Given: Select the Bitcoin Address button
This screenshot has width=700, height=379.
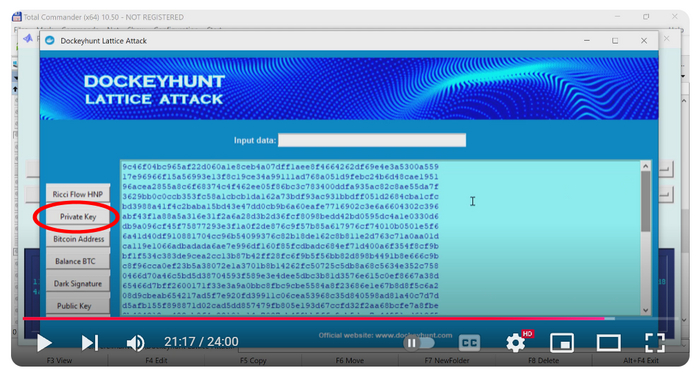Looking at the screenshot, I should [78, 239].
